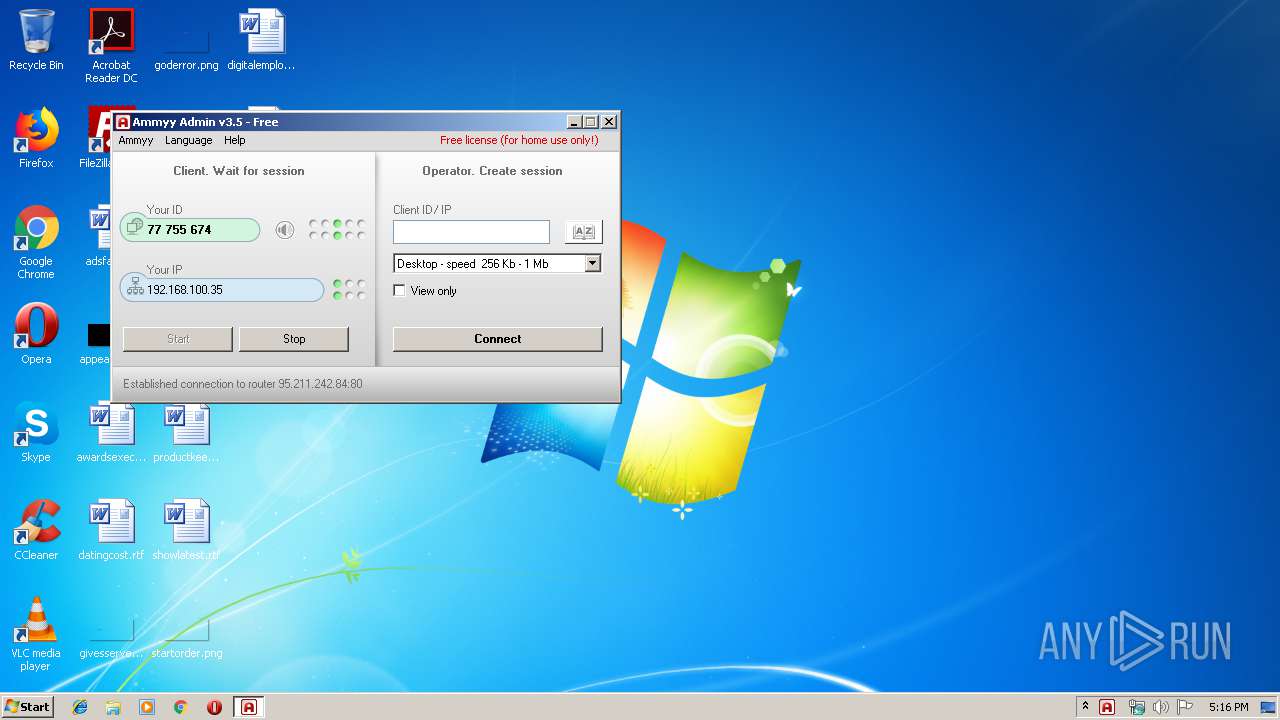The image size is (1280, 720).
Task: Launch Google Chrome desktop shortcut
Action: coord(36,242)
